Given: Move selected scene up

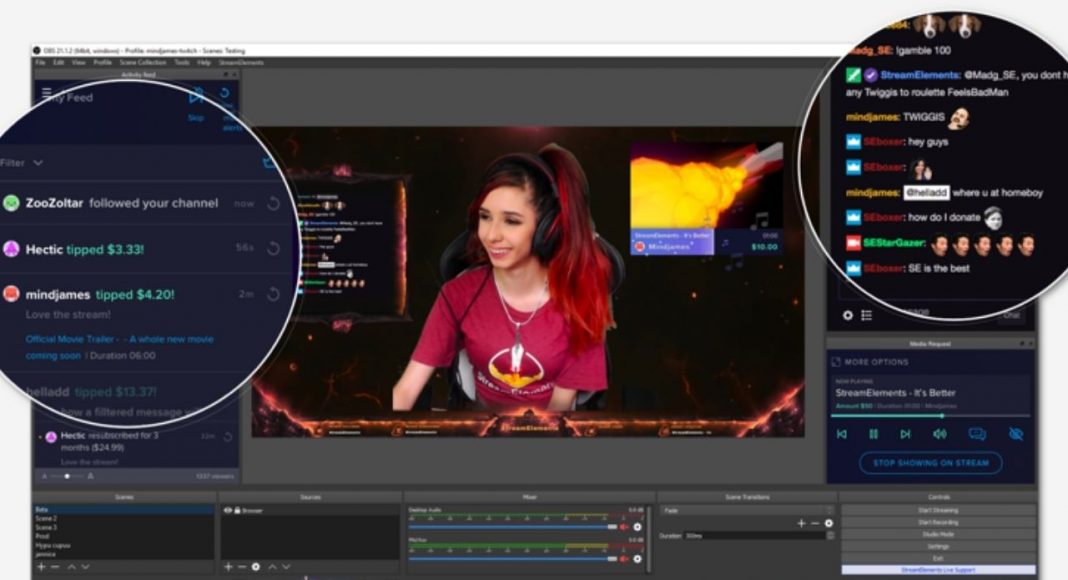Looking at the screenshot, I should 72,566.
